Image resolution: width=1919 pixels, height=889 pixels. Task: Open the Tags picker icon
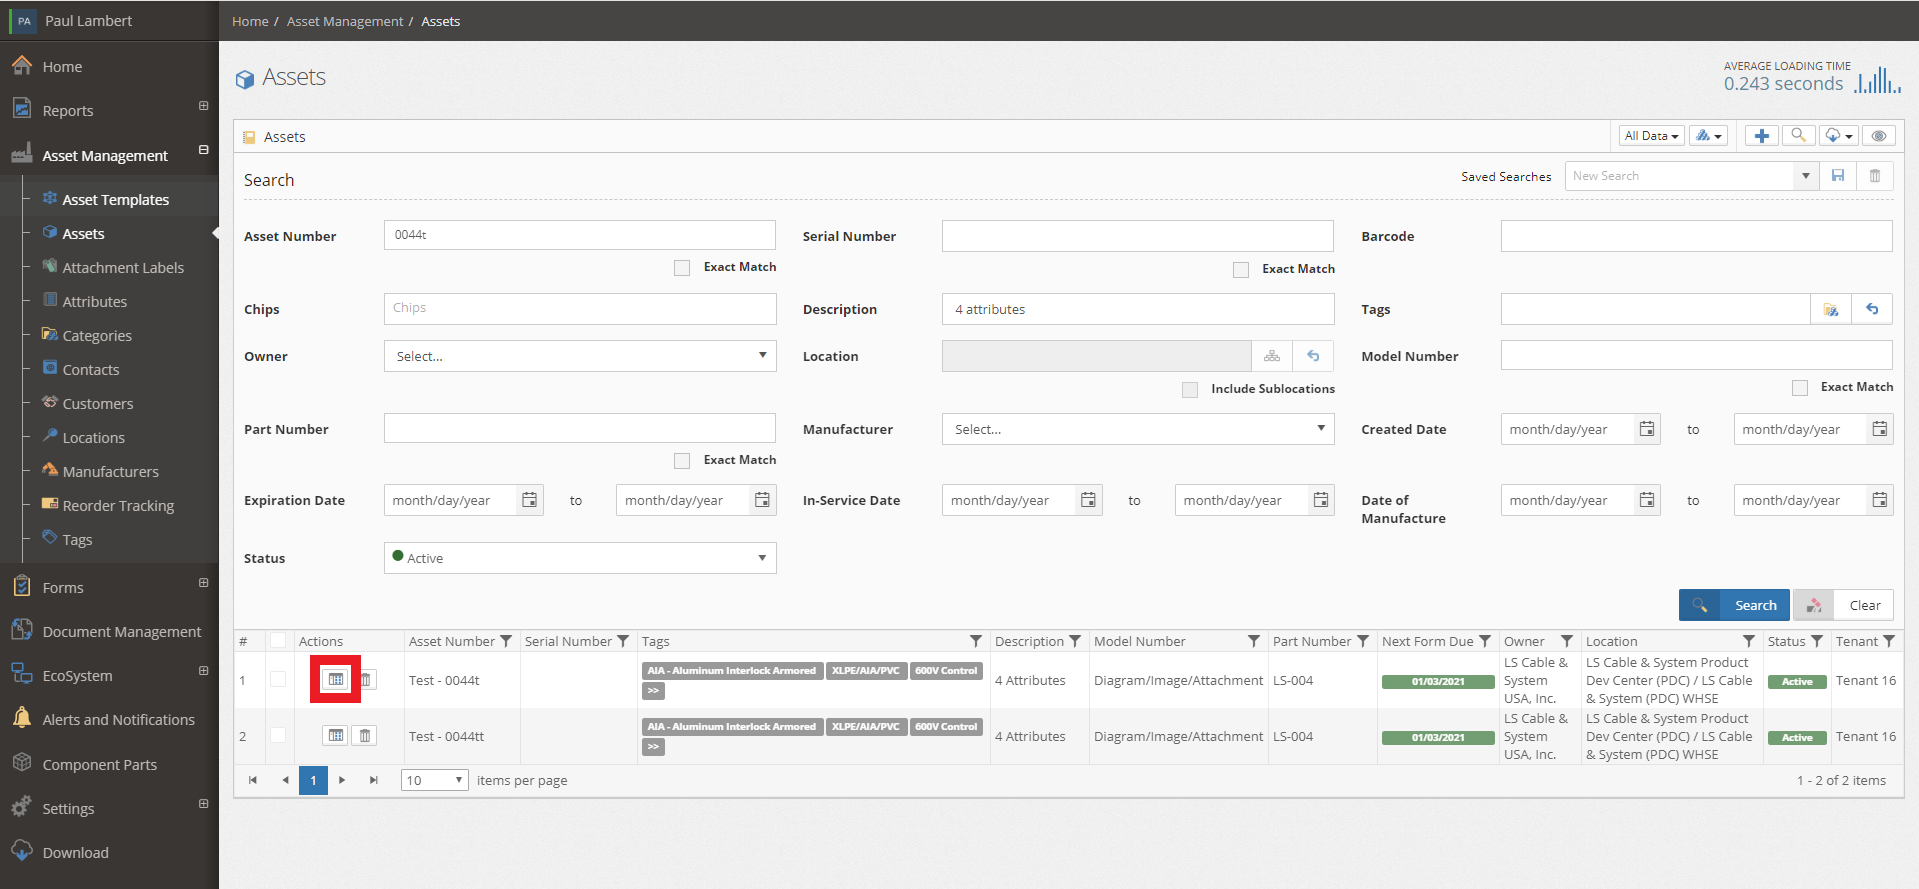(1831, 310)
